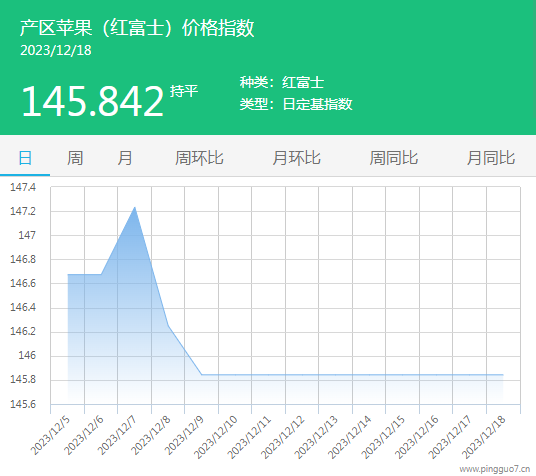Click the final data point at 2023/12/18
The width and height of the screenshot is (536, 476).
click(503, 375)
